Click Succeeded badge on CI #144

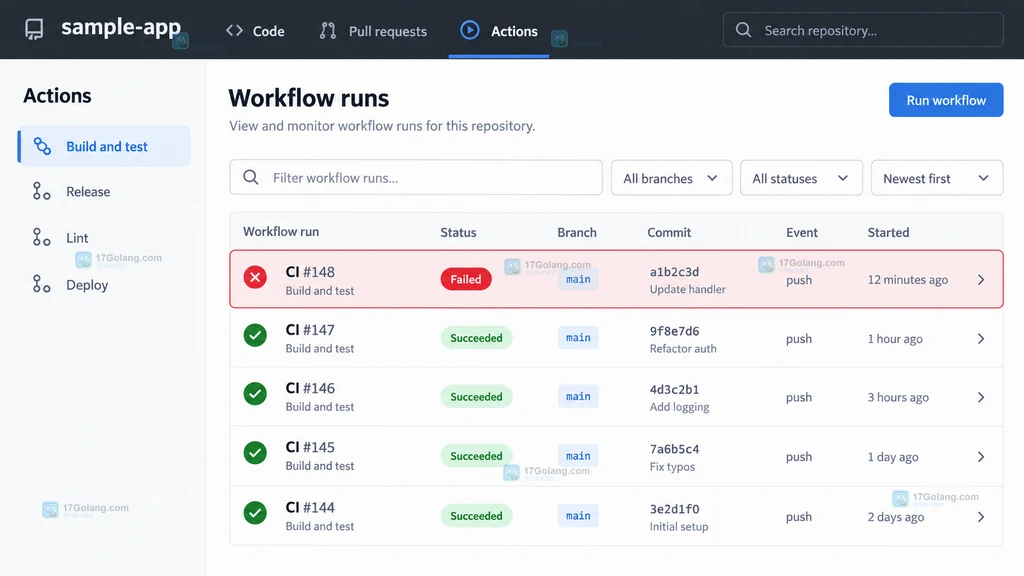click(x=476, y=516)
